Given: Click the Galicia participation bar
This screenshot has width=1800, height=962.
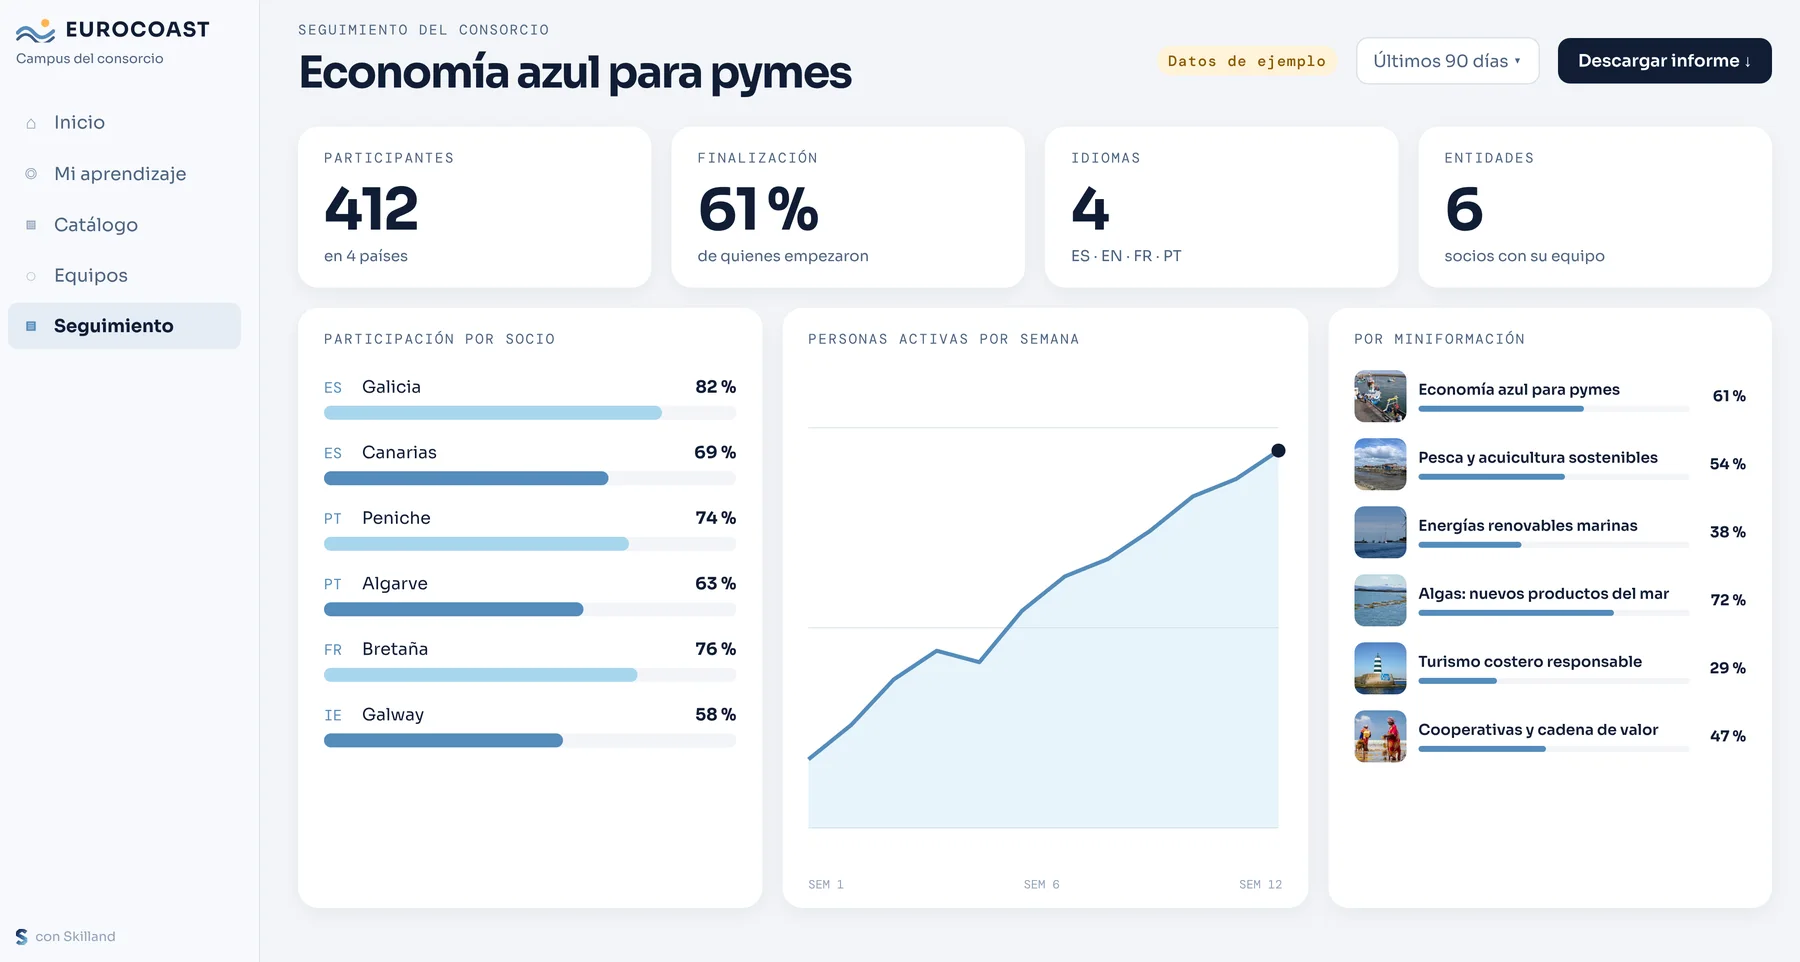Looking at the screenshot, I should (530, 413).
